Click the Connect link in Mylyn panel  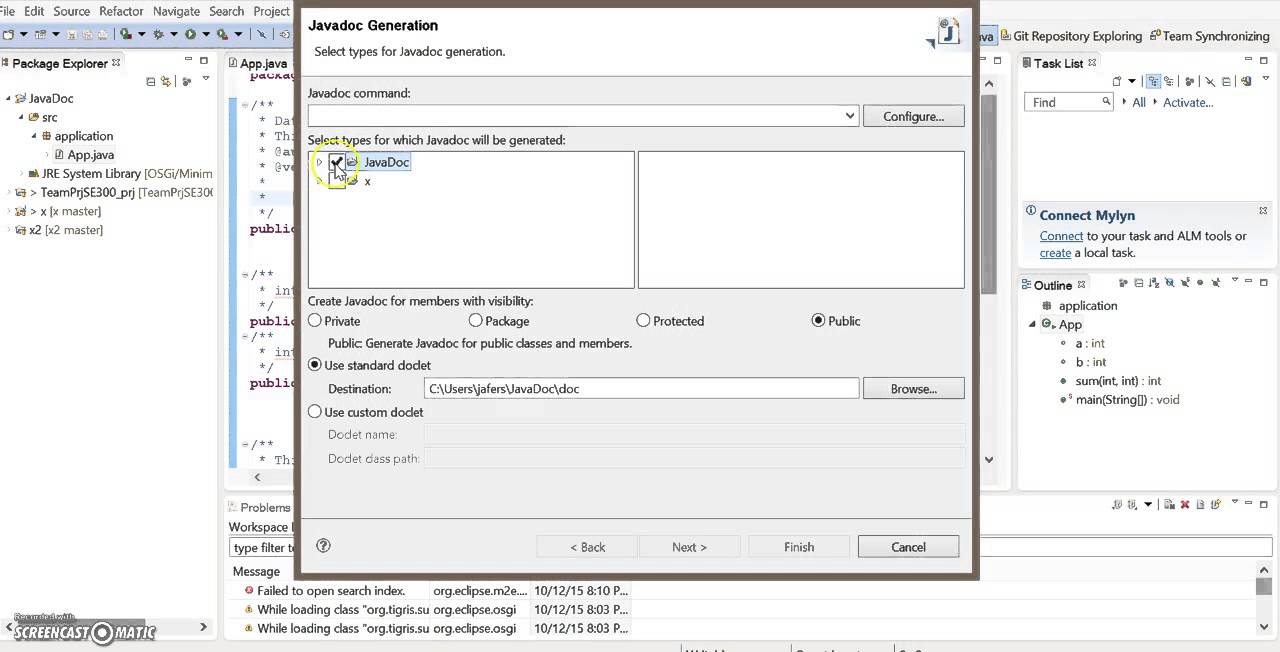tap(1061, 236)
